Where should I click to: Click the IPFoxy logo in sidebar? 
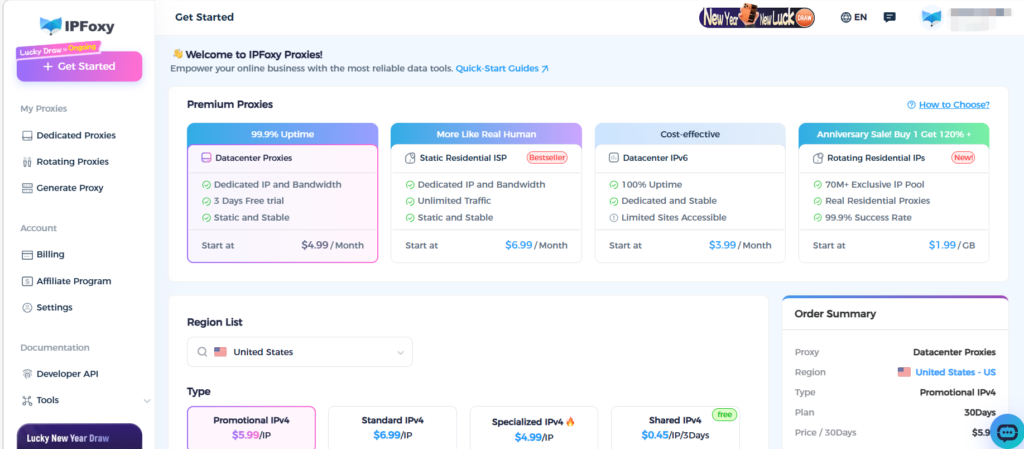click(78, 27)
